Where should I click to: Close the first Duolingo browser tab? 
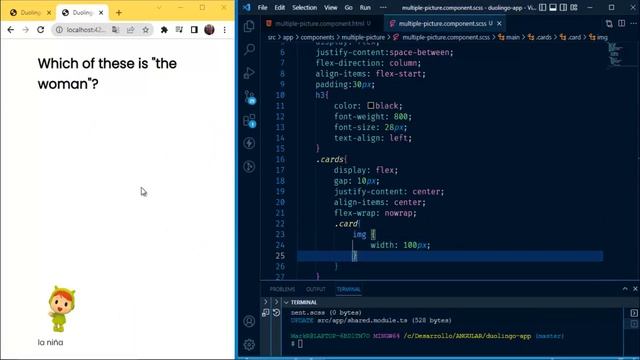tap(49, 13)
